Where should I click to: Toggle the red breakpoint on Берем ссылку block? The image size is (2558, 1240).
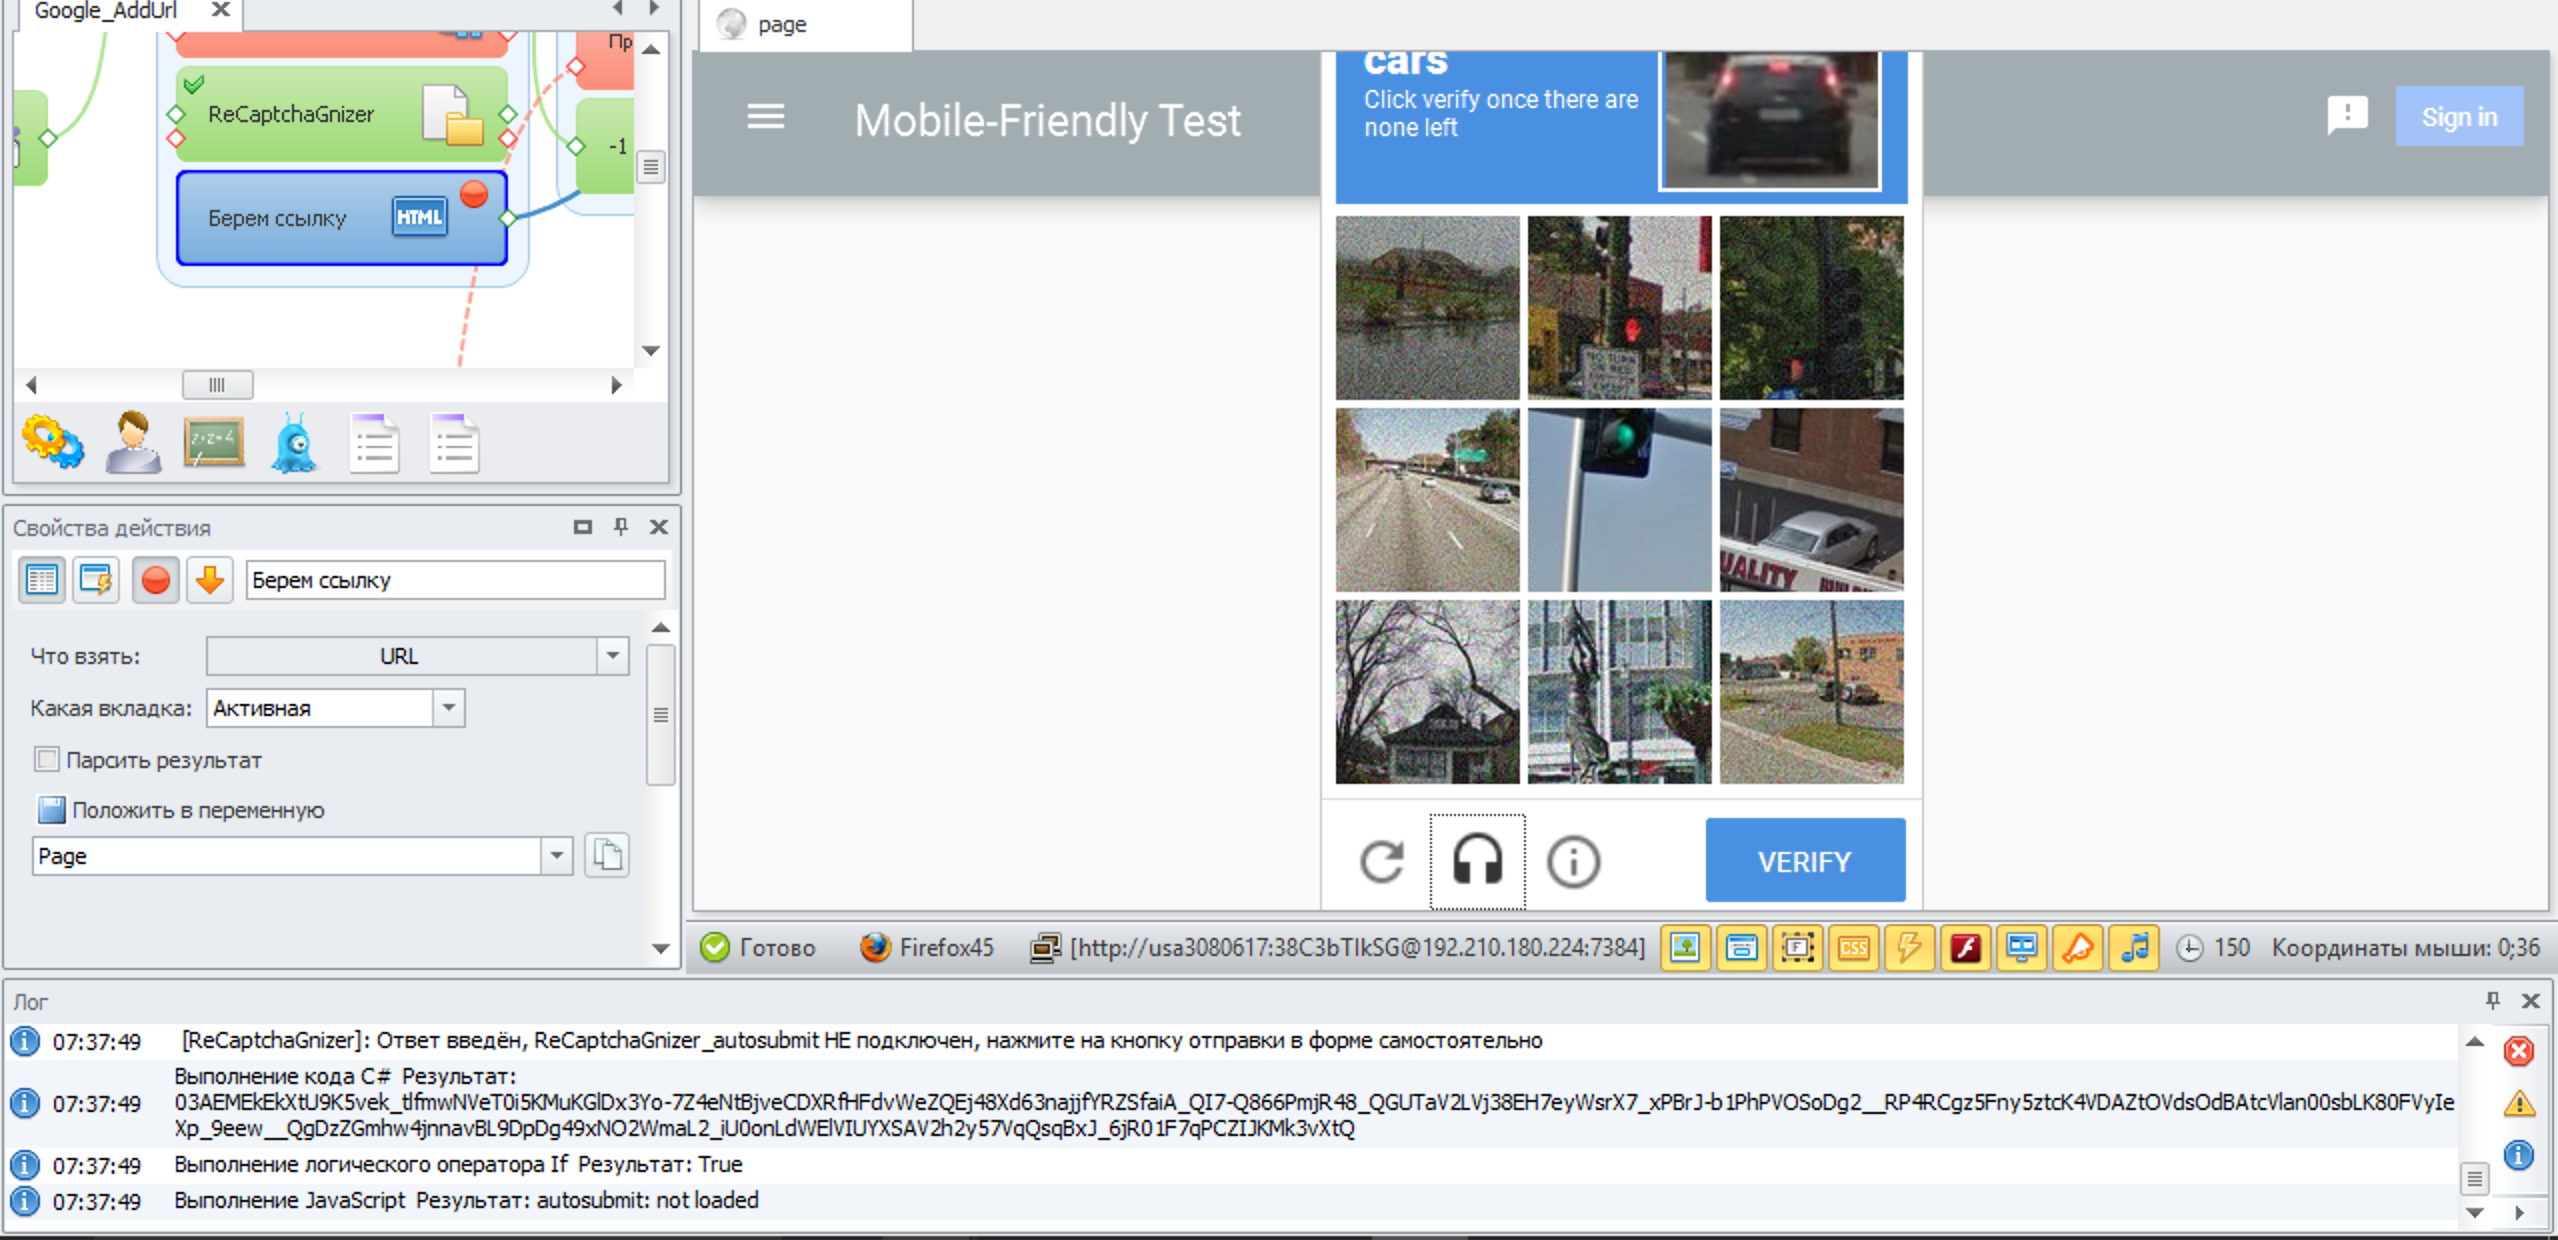point(474,194)
